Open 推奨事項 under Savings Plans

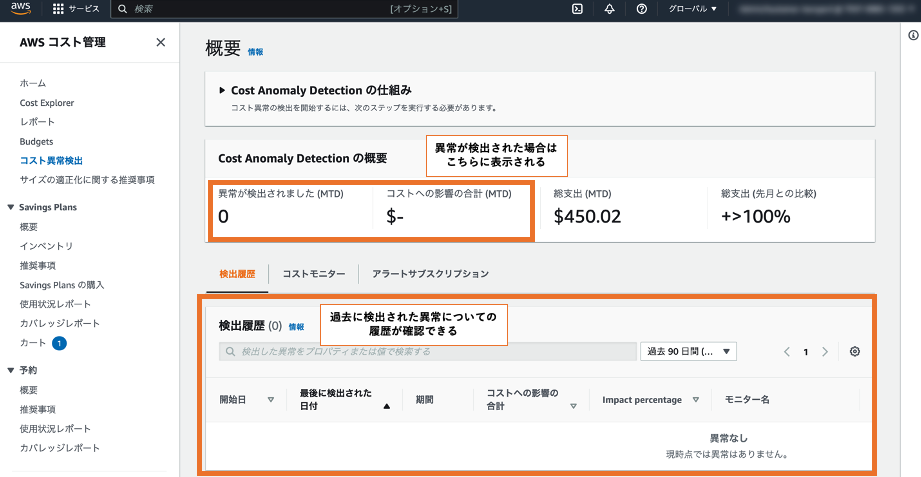pos(38,266)
